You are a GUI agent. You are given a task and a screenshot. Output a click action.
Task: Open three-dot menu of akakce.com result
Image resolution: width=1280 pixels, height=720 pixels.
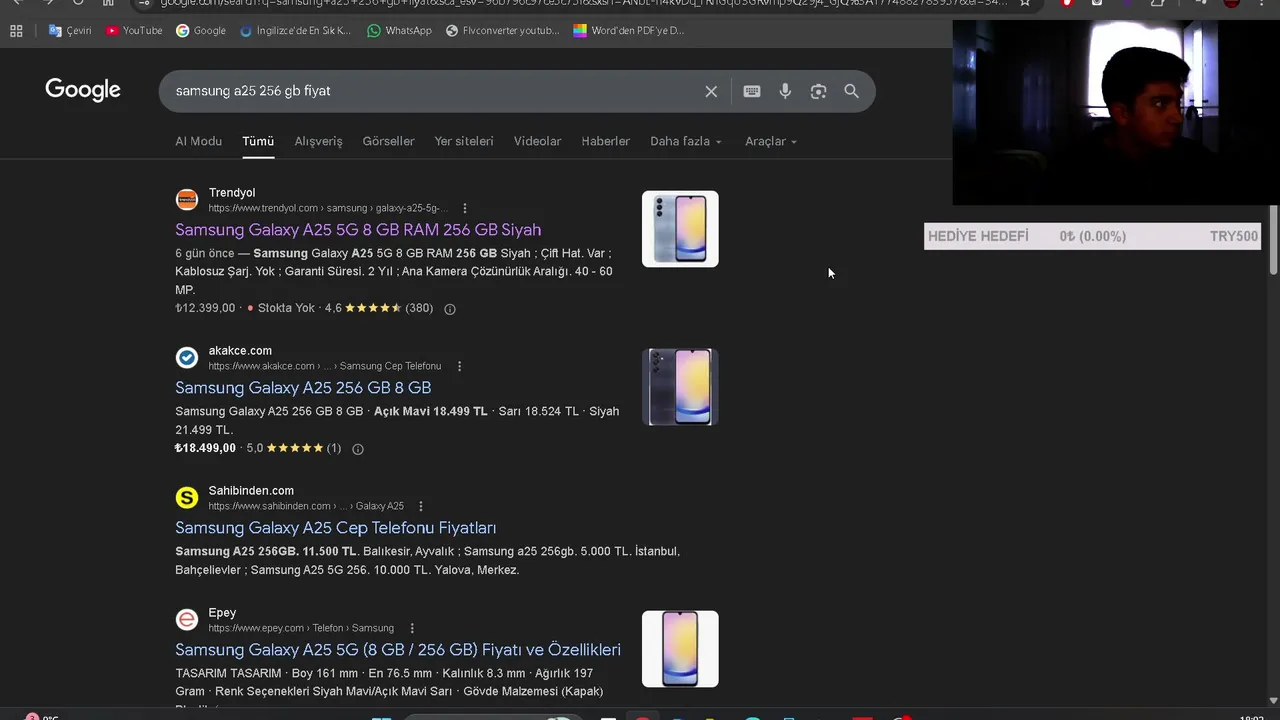click(x=459, y=366)
